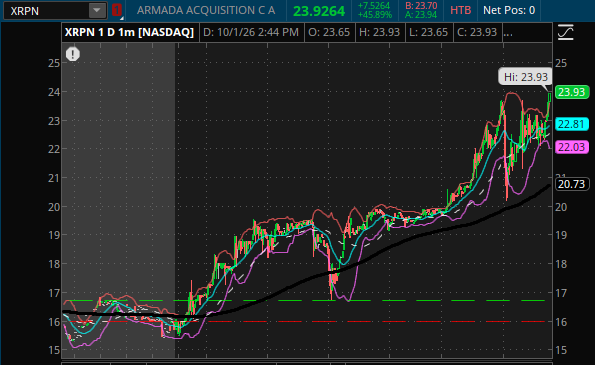Screen dimensions: 595x365
Task: Open the symbol selector dropdown arrow
Action: 97,11
